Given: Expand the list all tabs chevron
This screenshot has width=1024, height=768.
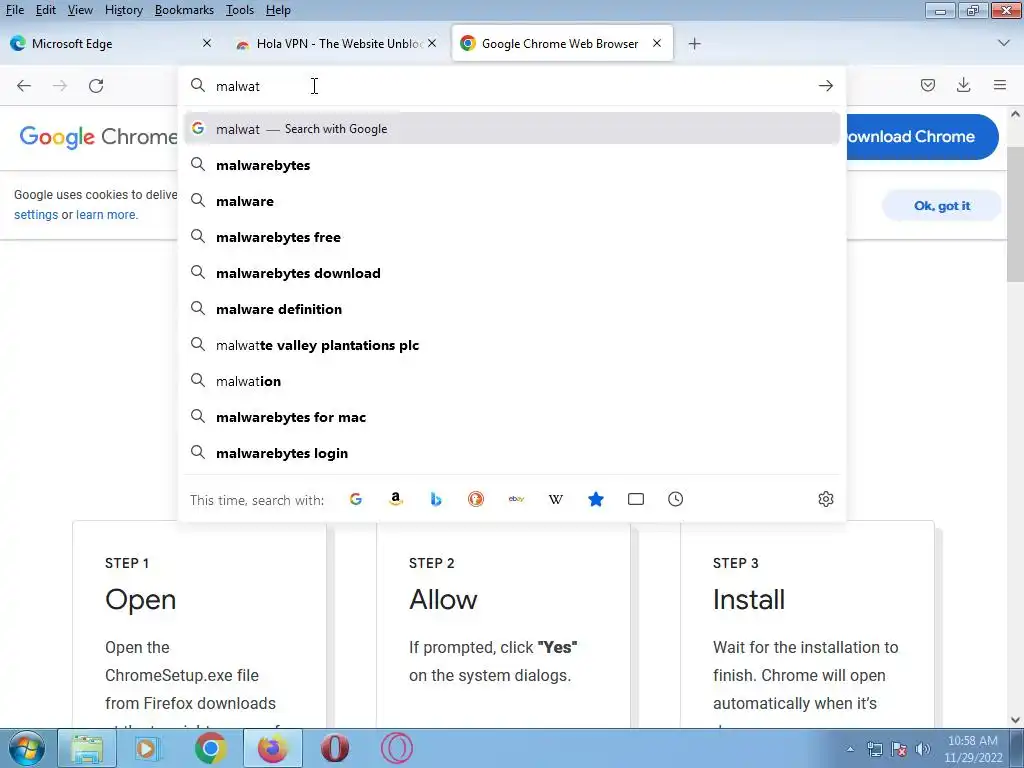Looking at the screenshot, I should click(x=1003, y=43).
